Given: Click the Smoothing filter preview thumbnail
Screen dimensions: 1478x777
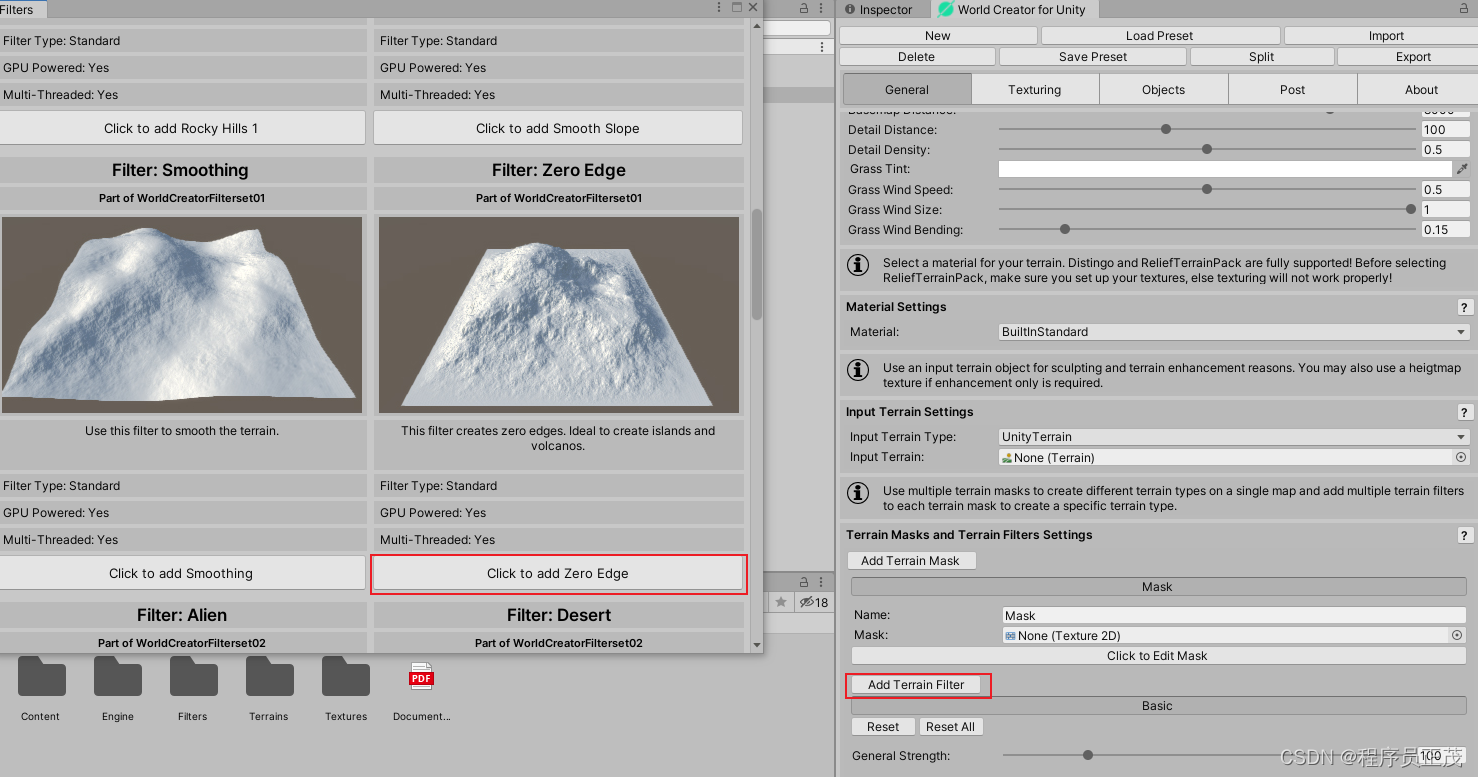Looking at the screenshot, I should [x=182, y=314].
